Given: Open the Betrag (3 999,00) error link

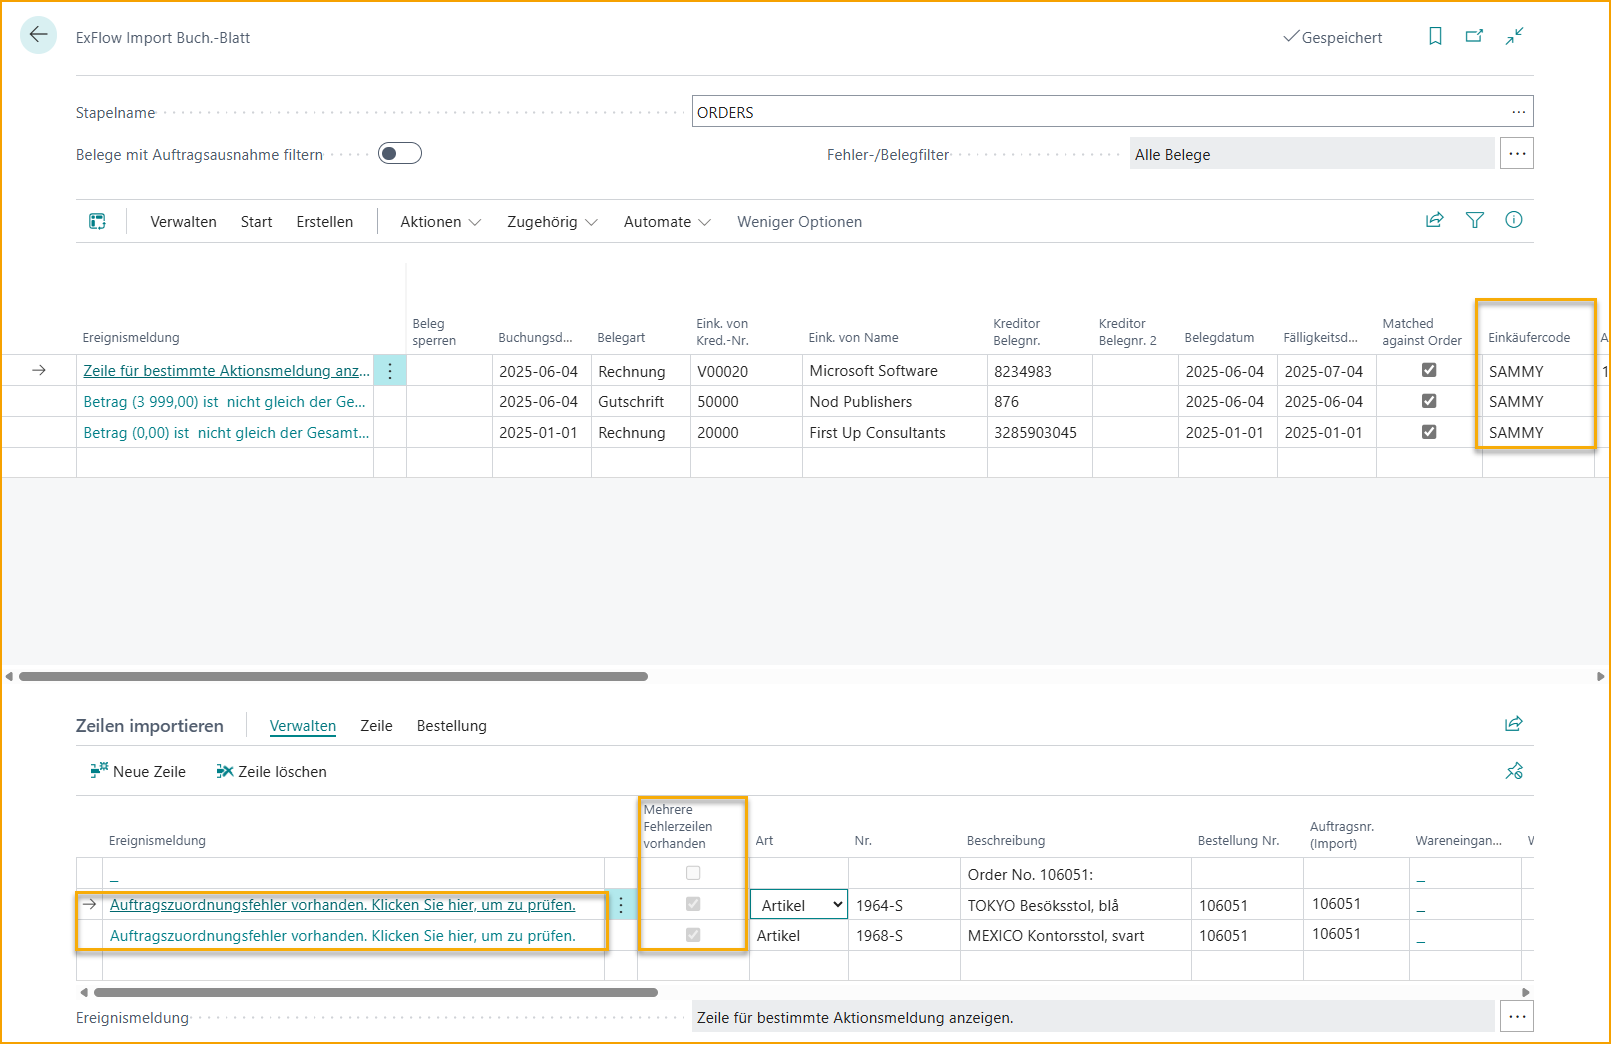Looking at the screenshot, I should [x=224, y=402].
